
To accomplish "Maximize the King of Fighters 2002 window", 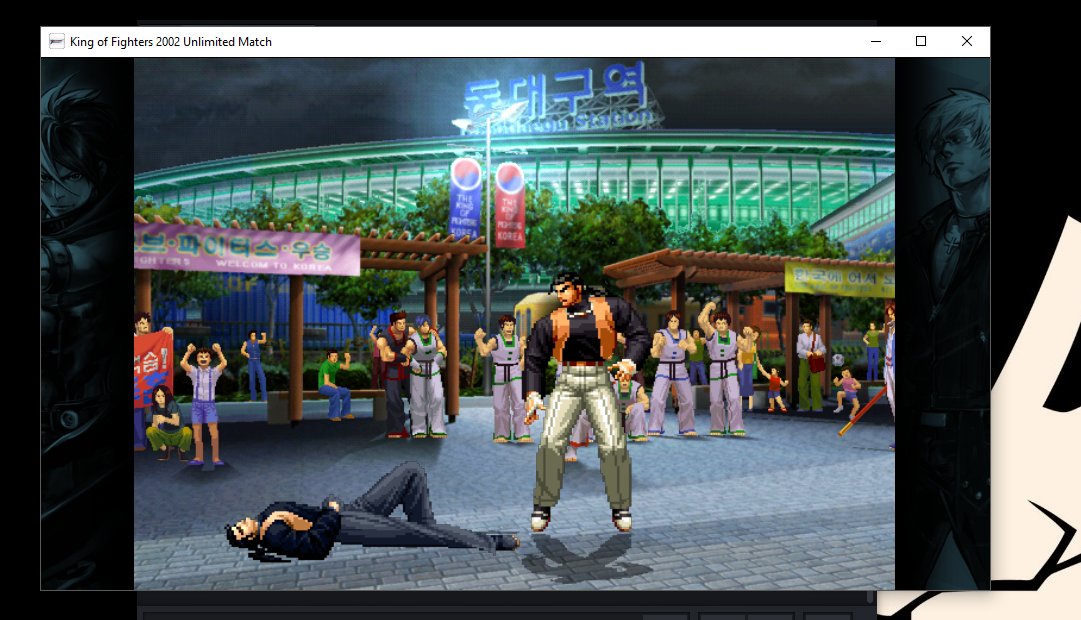I will tap(920, 41).
